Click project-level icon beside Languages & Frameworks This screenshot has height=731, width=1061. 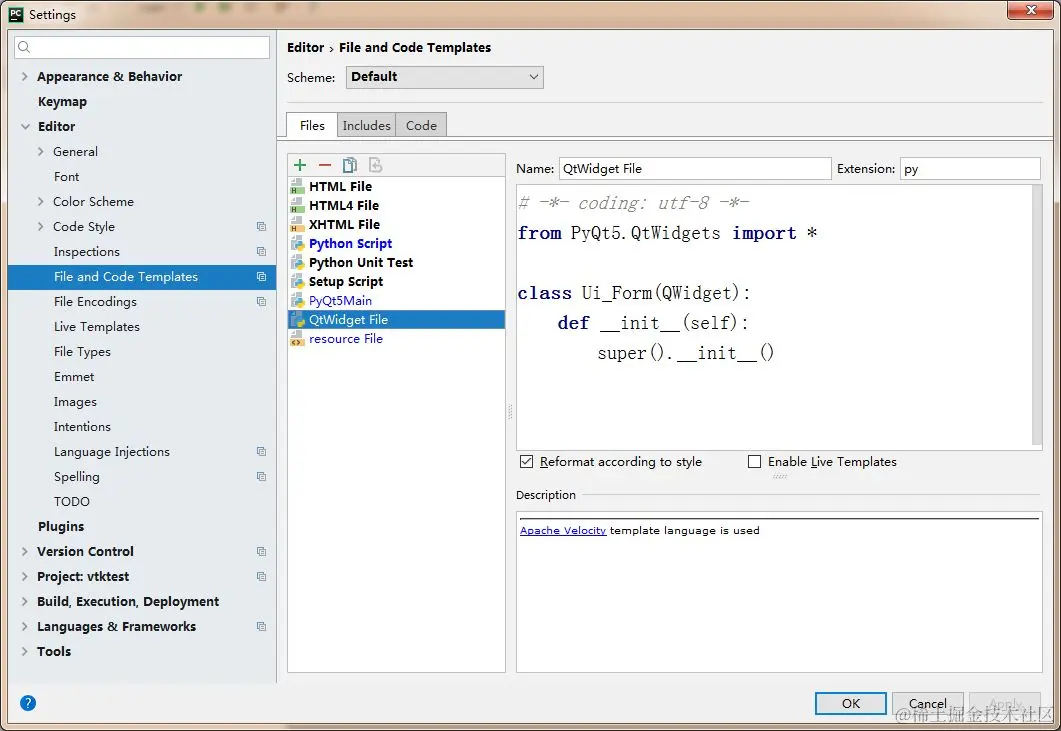tap(261, 627)
